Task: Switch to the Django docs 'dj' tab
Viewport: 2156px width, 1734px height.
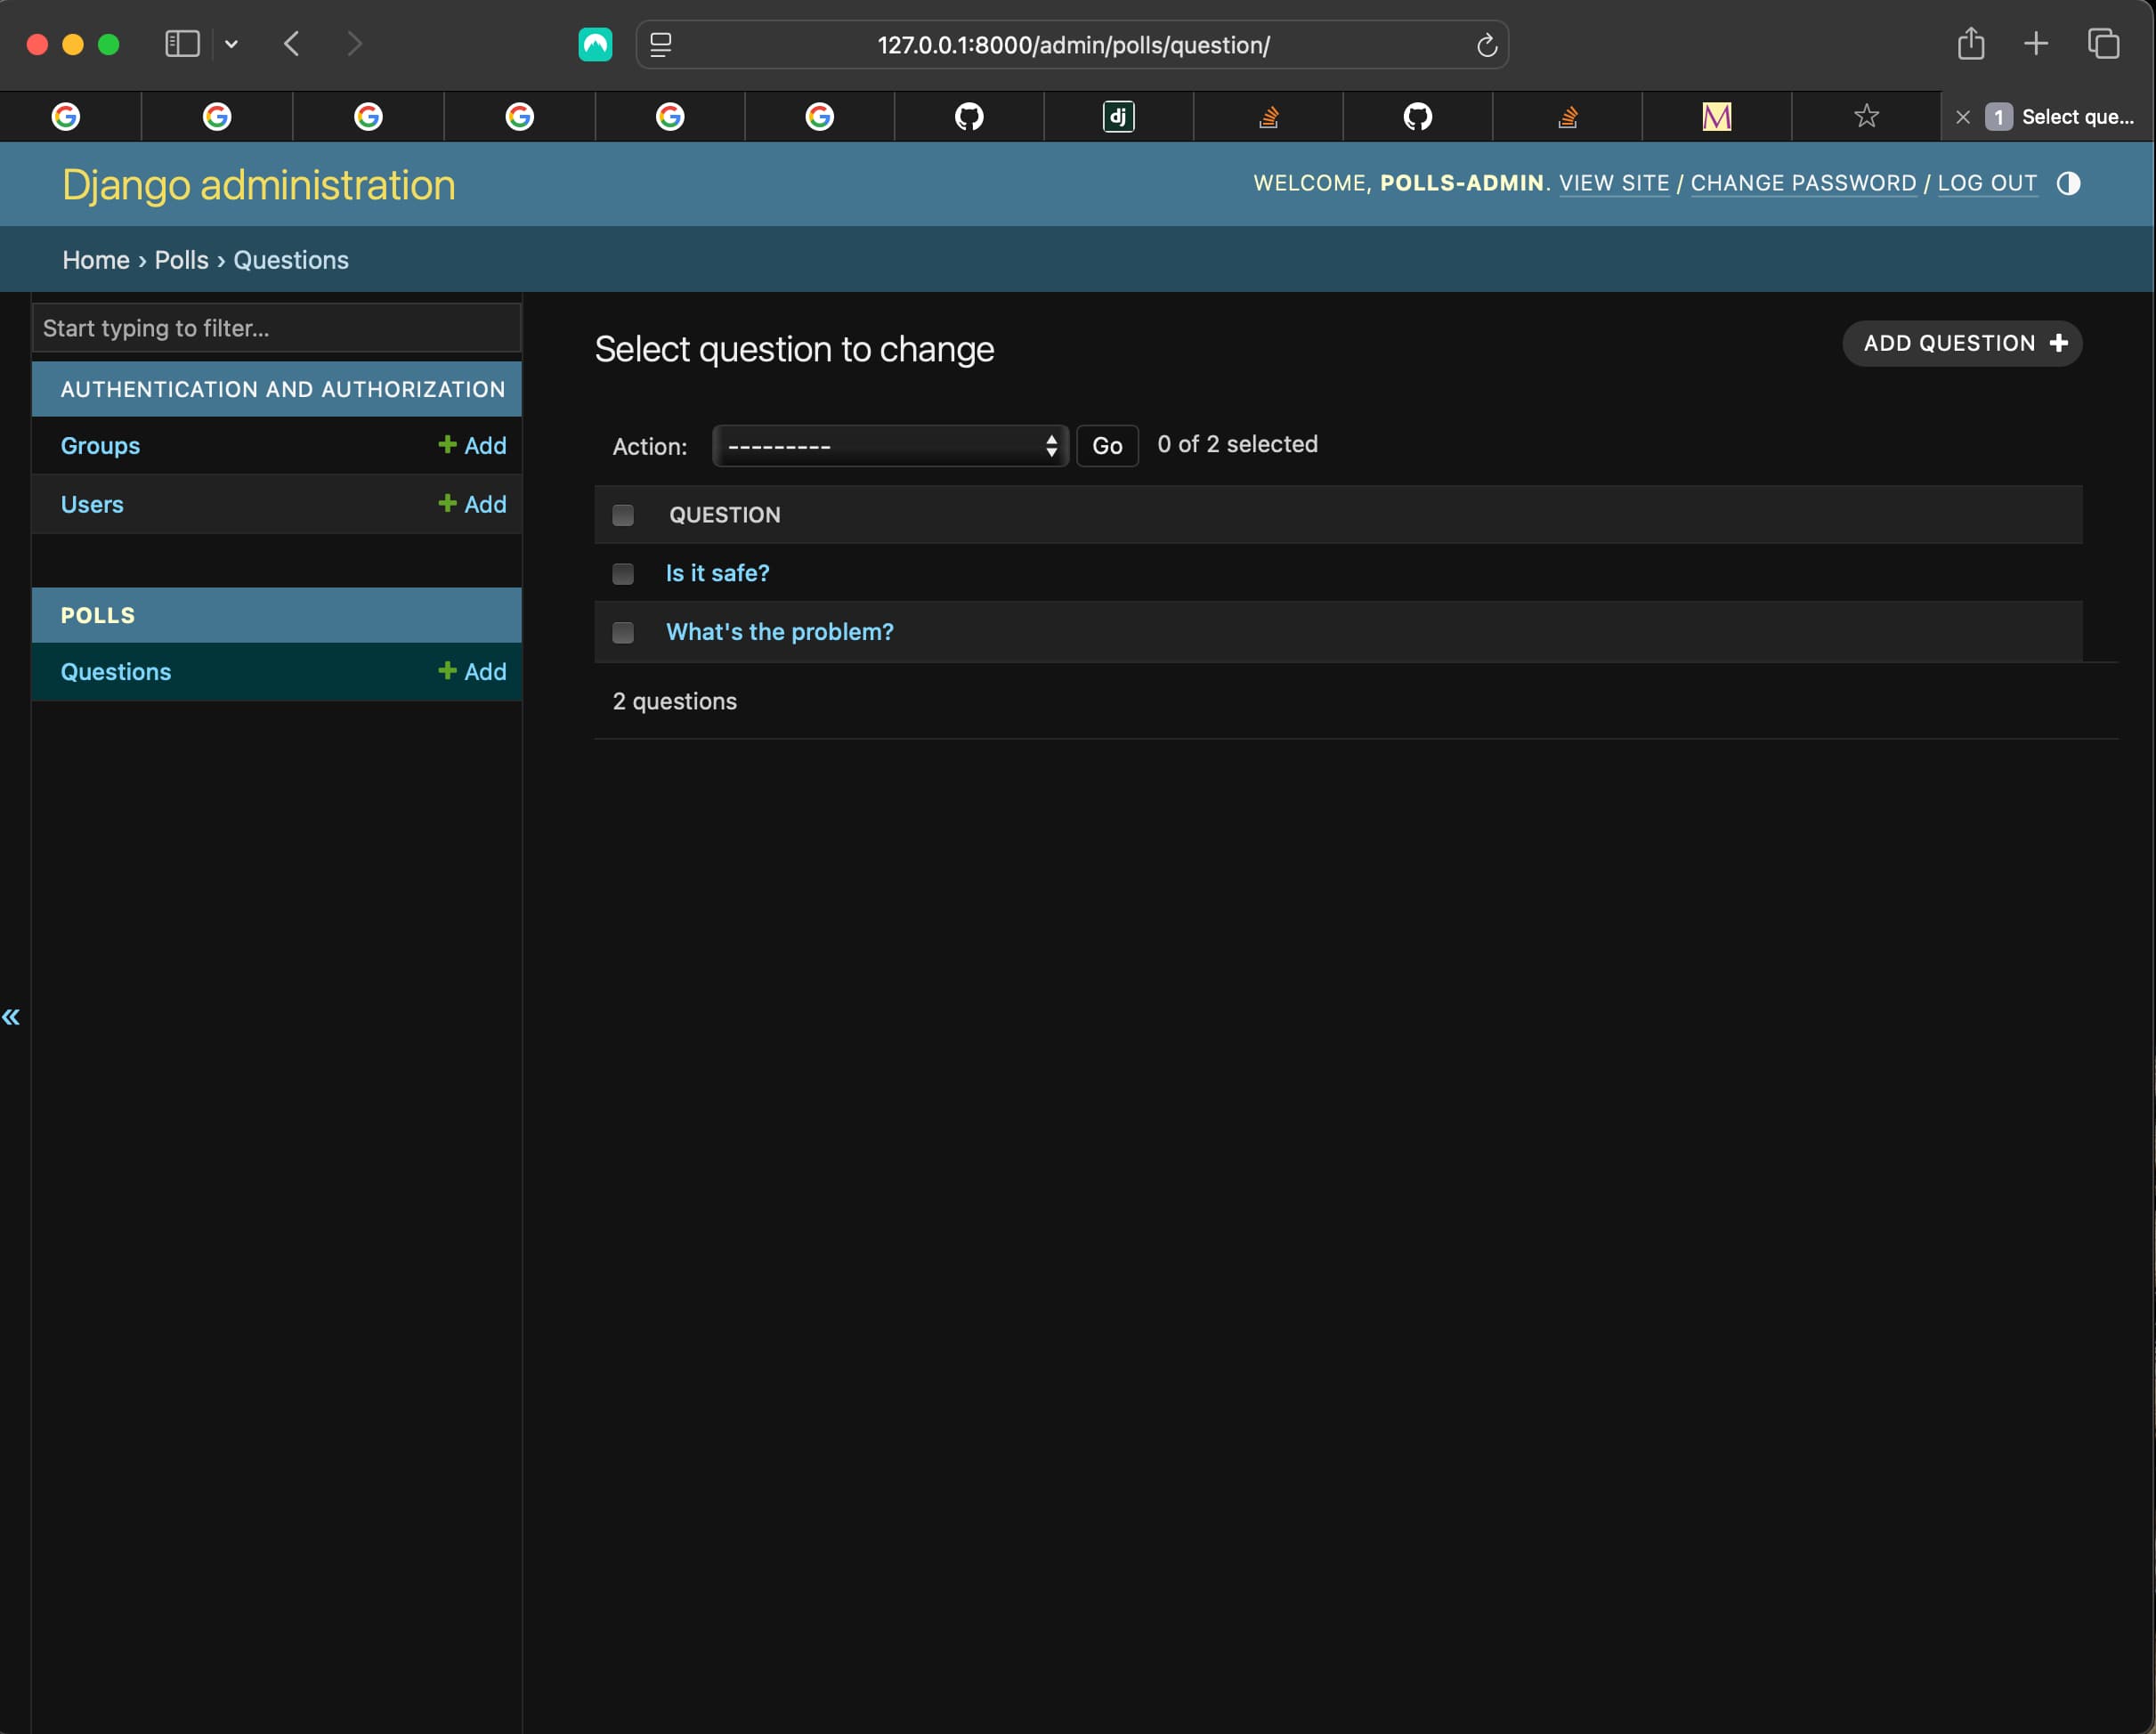Action: [x=1118, y=117]
